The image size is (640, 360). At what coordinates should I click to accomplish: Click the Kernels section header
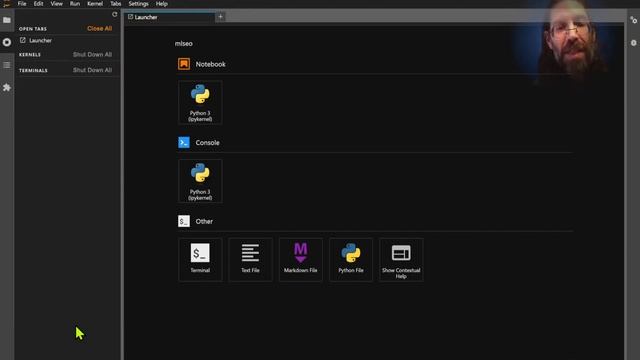click(30, 55)
